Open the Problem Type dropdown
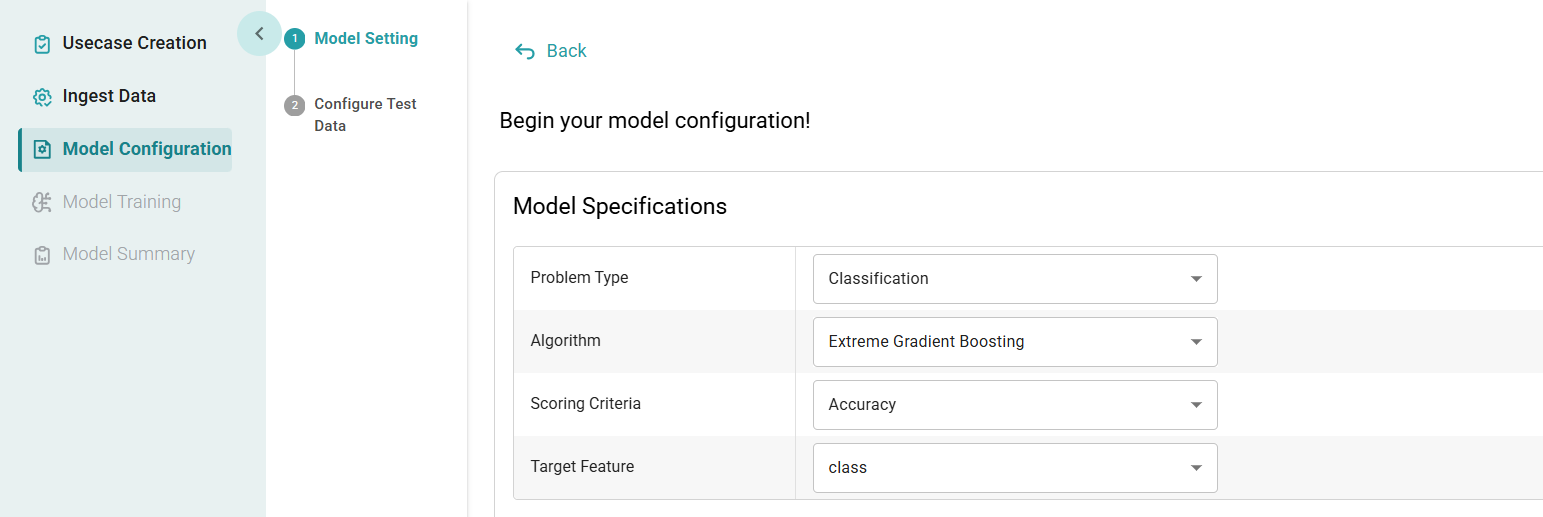 click(x=1015, y=279)
